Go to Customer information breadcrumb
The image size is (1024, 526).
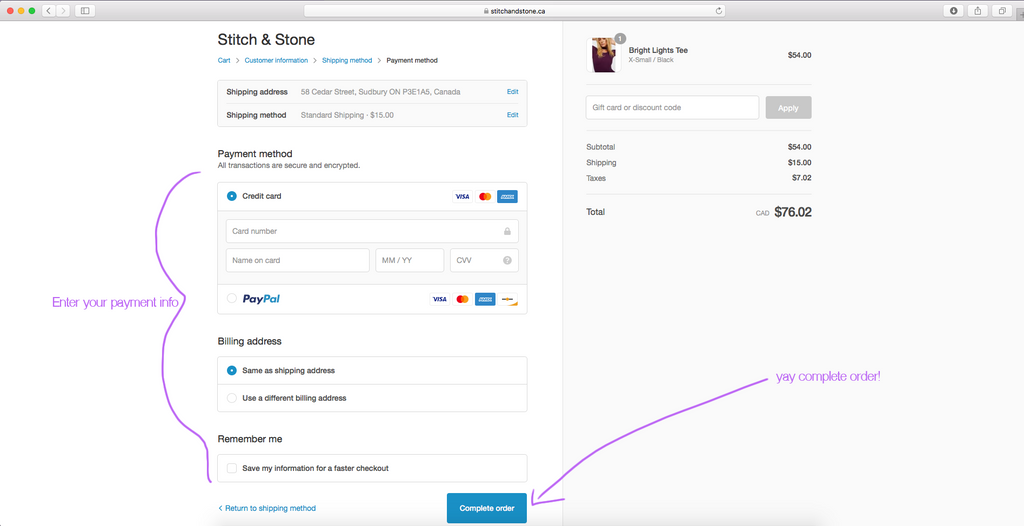(x=276, y=61)
